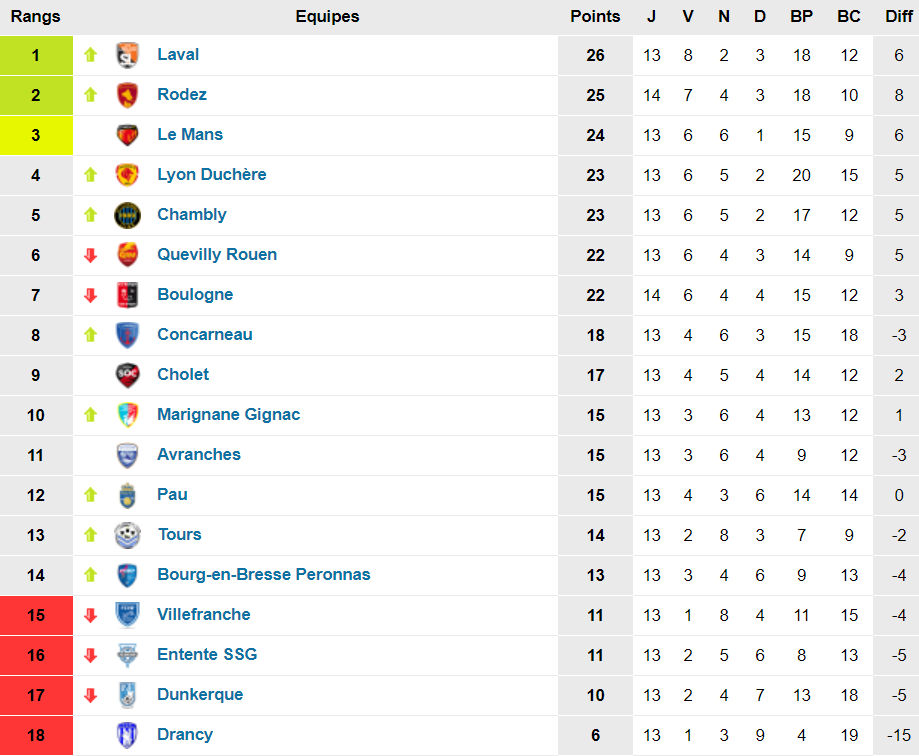Click the yellow rank 3 cell
919x756 pixels.
coord(36,135)
